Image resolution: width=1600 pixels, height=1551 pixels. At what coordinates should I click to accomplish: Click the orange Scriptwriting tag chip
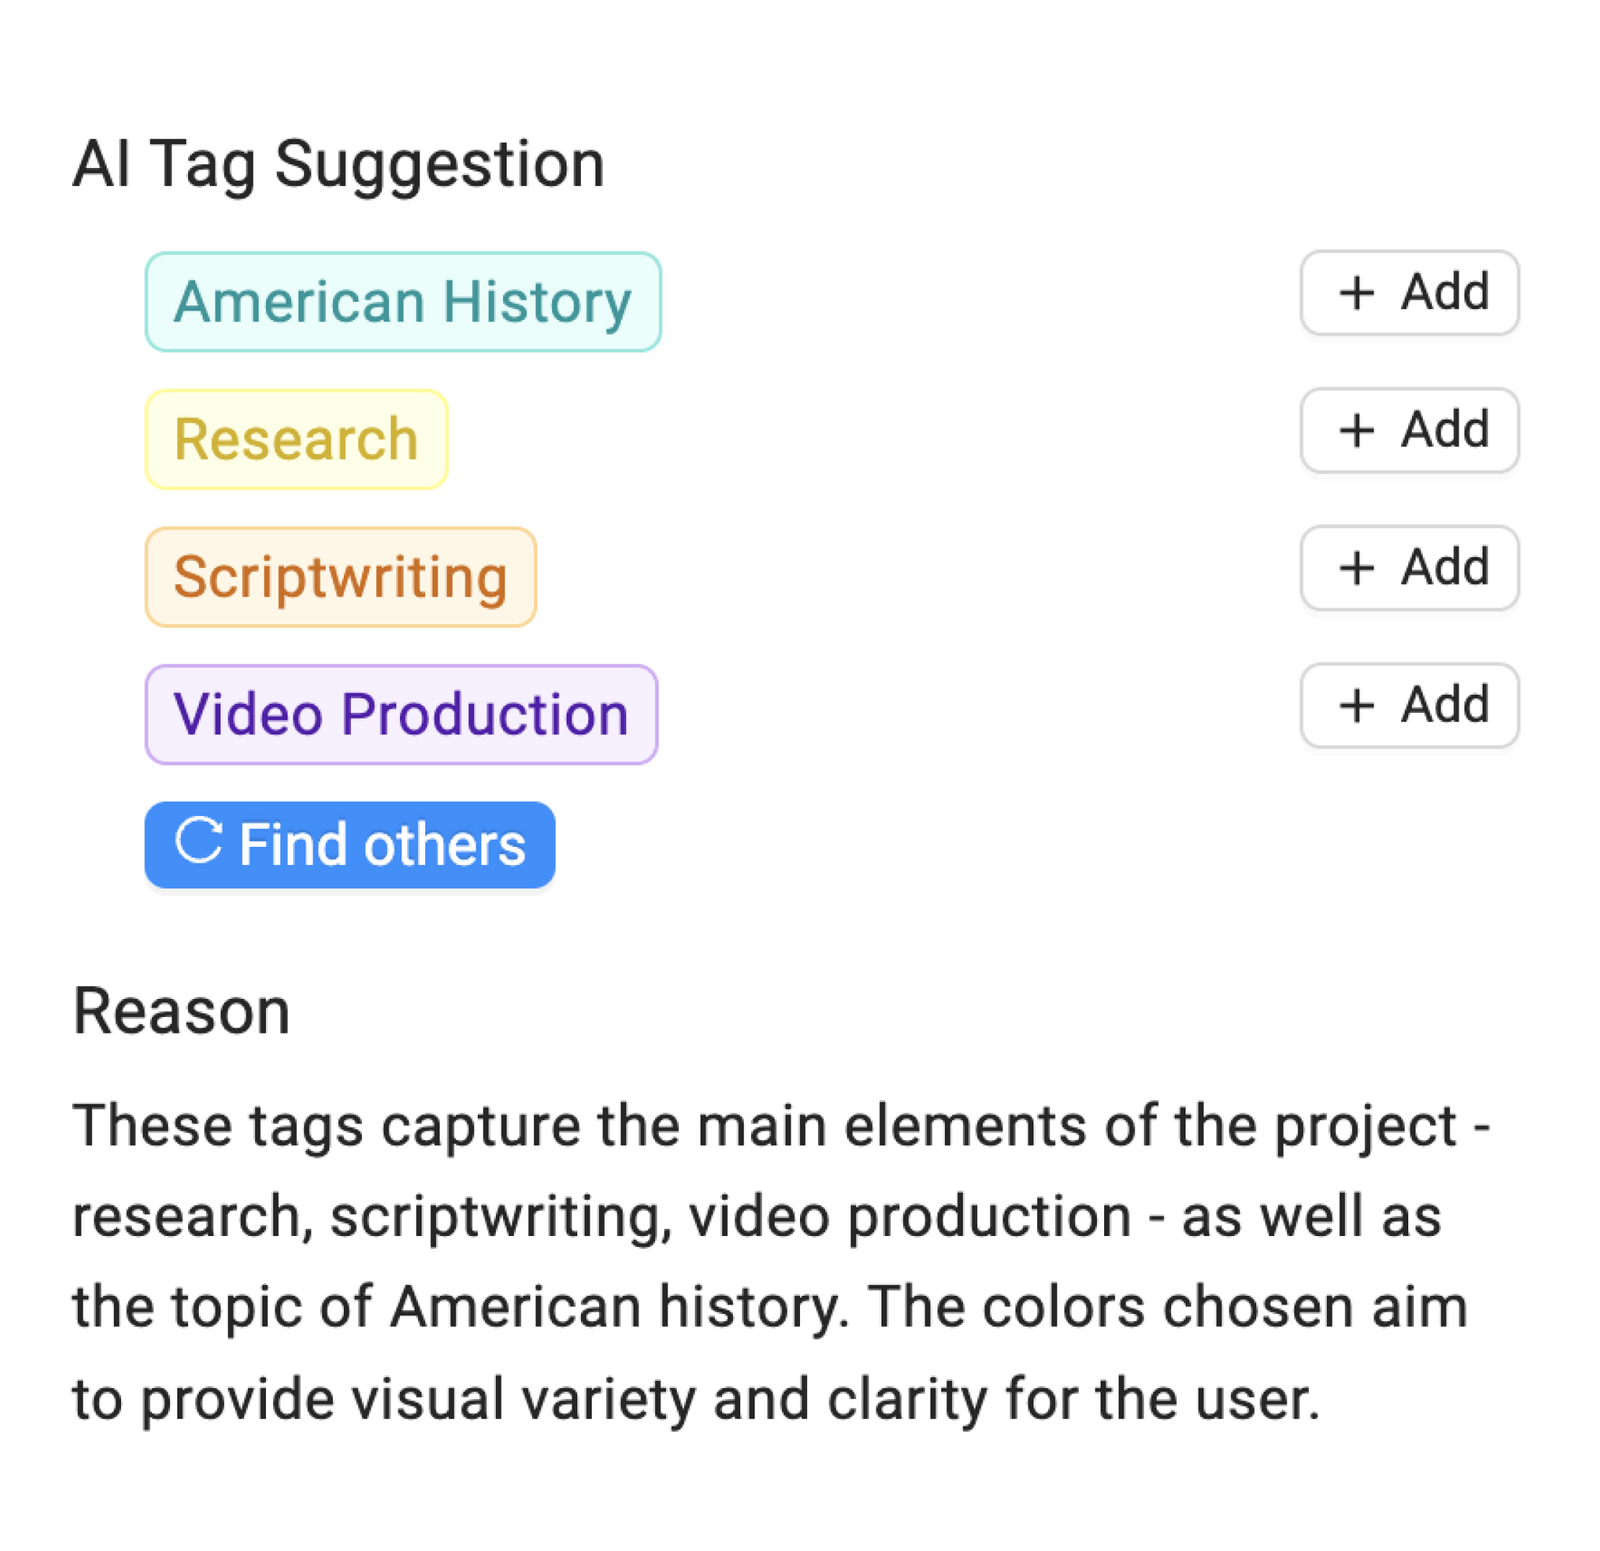pos(340,577)
